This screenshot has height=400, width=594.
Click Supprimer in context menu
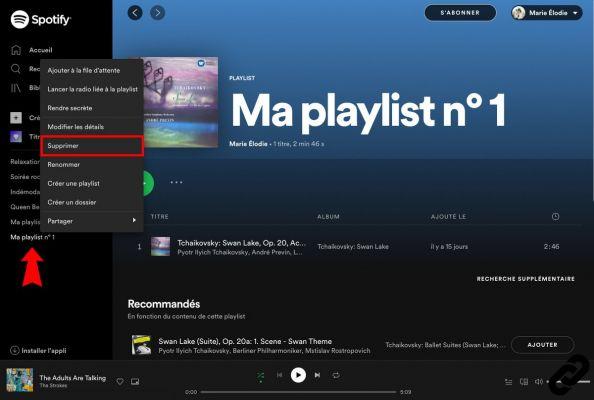[x=92, y=146]
